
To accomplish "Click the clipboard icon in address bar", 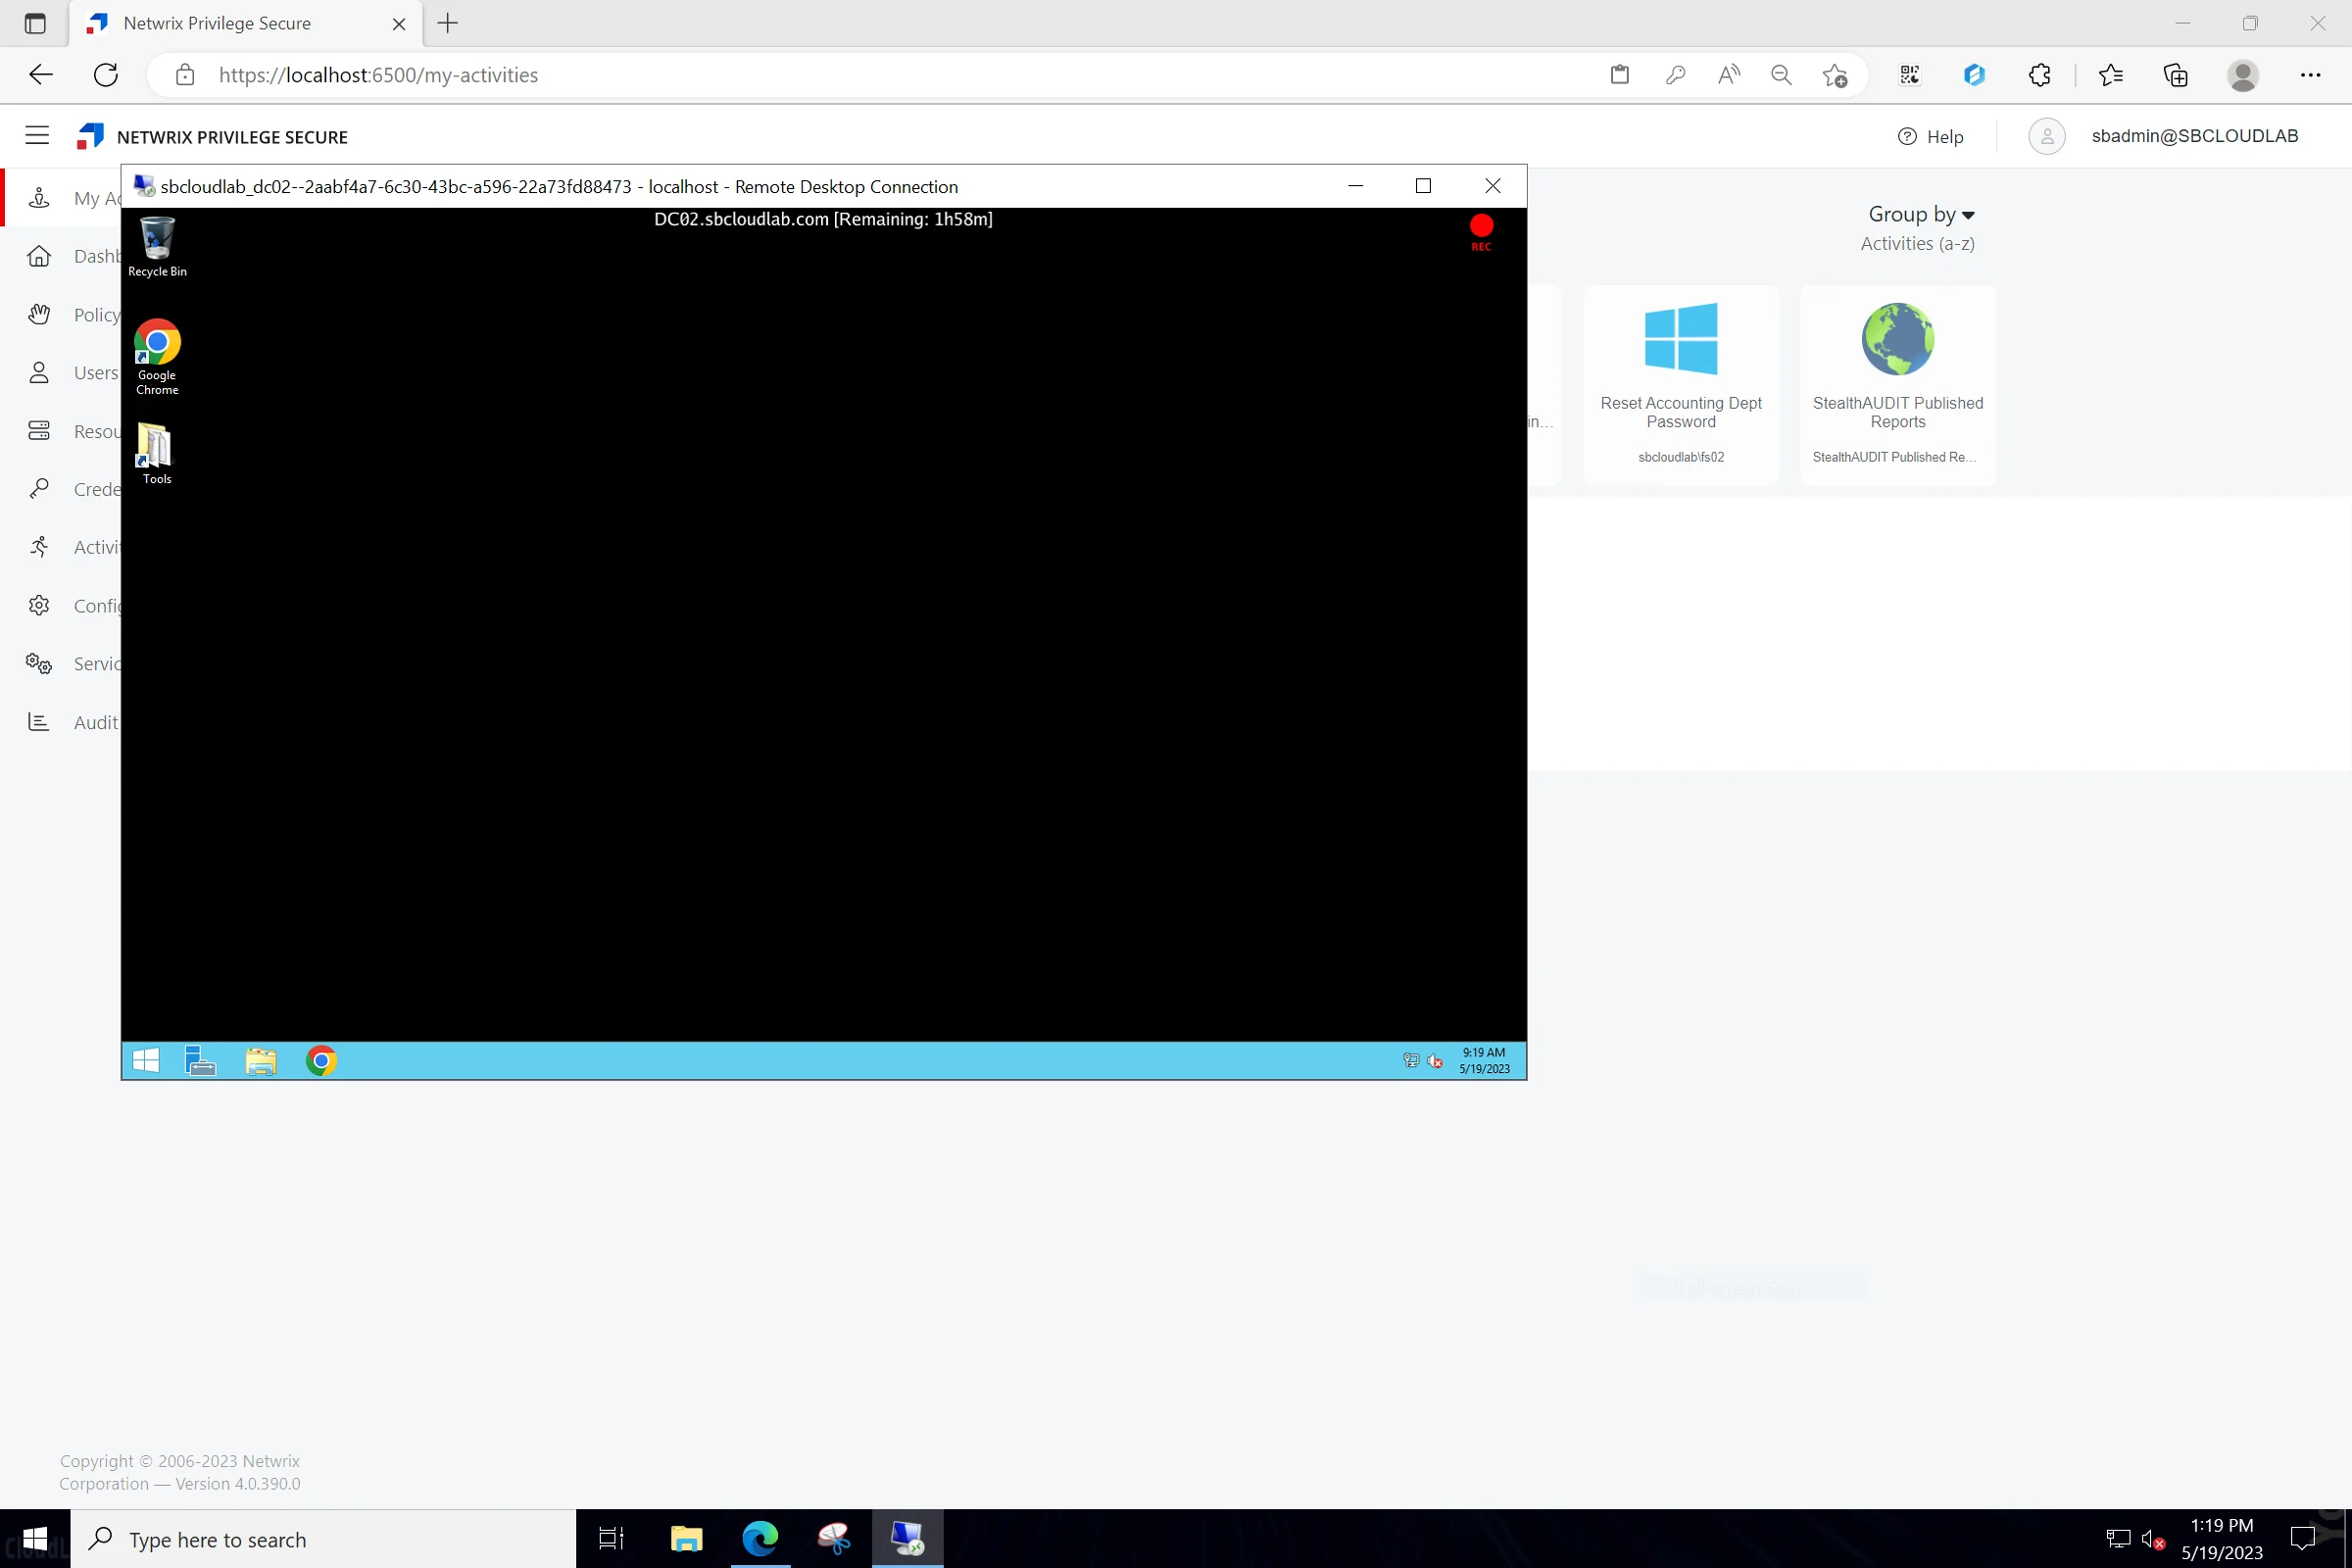I will click(1620, 75).
